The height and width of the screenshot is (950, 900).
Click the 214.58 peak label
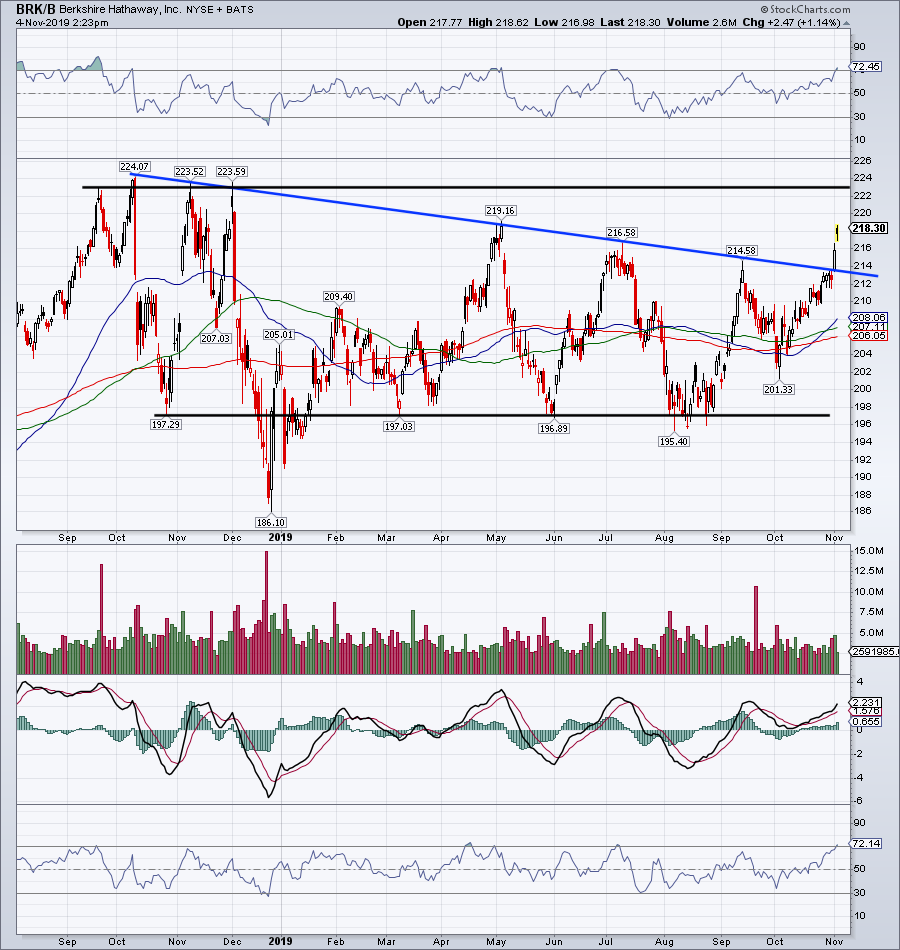click(x=742, y=251)
